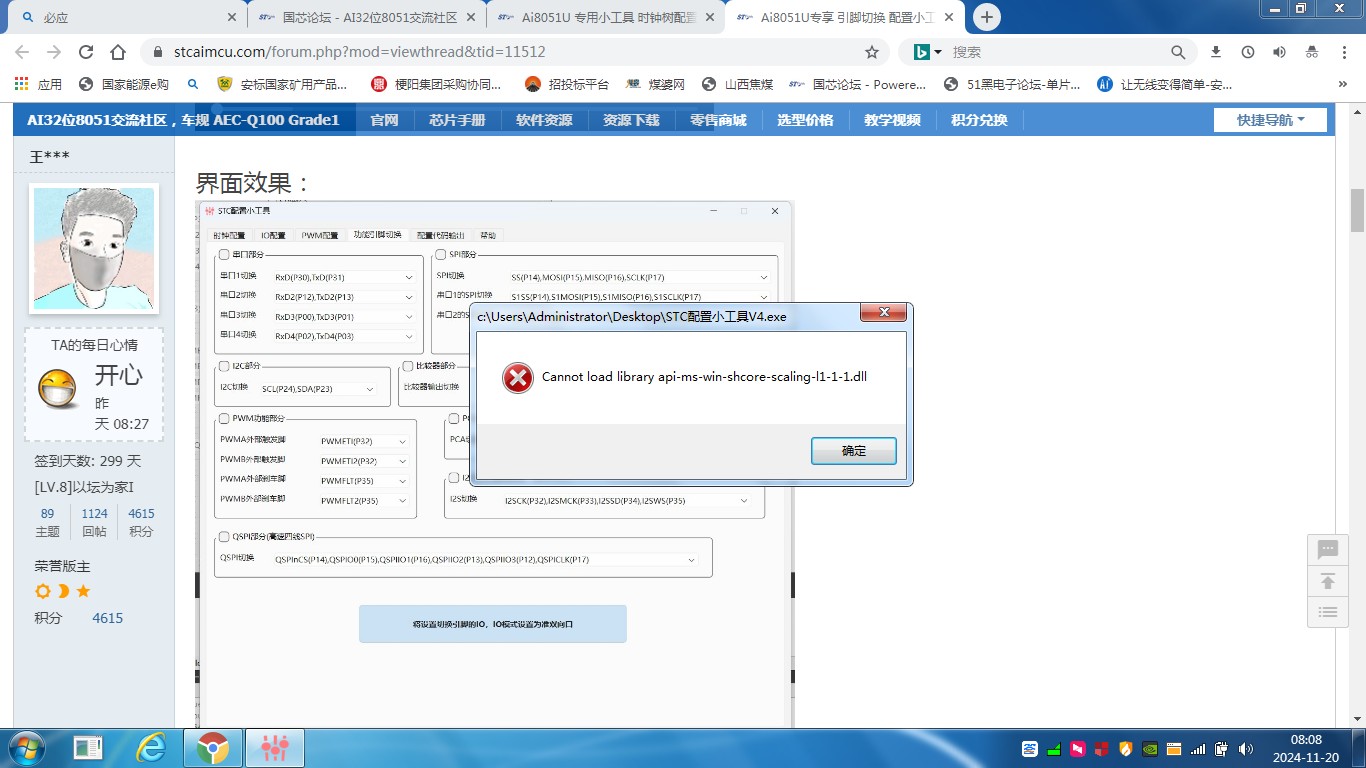Click the magnifier icon in the search box
Viewport: 1366px width, 768px height.
1178,52
